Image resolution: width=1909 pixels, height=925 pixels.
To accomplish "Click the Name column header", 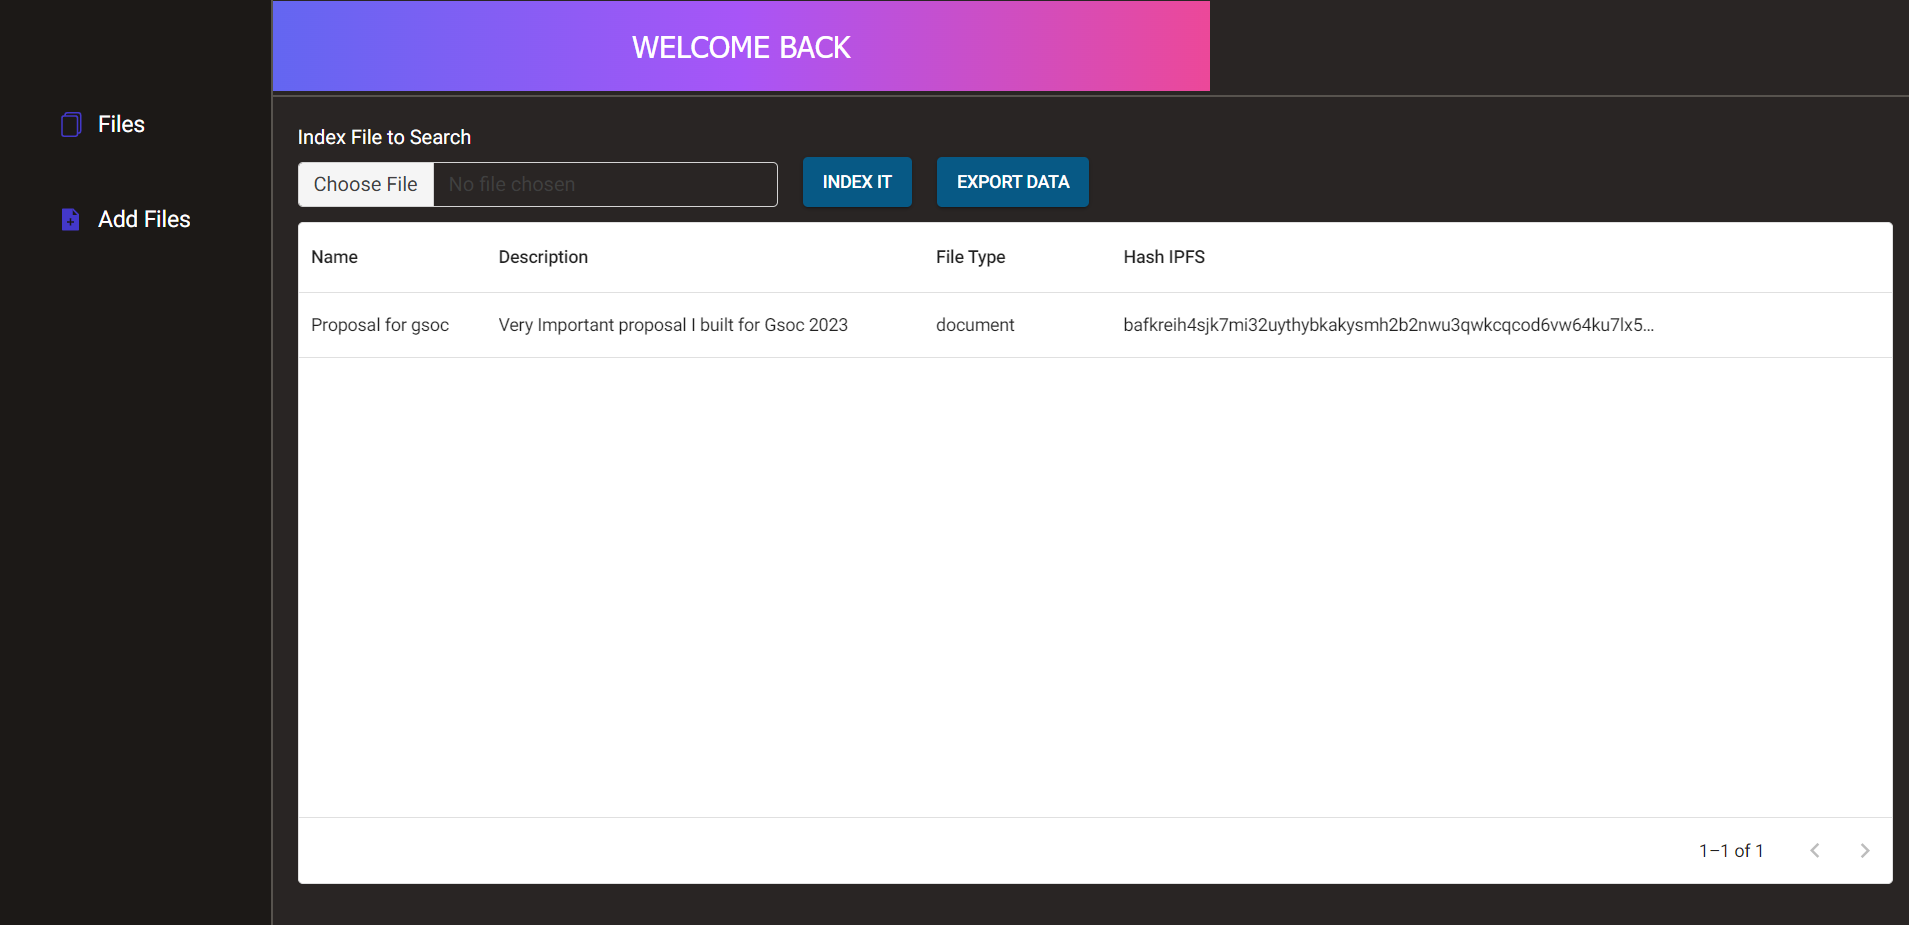I will (x=333, y=257).
